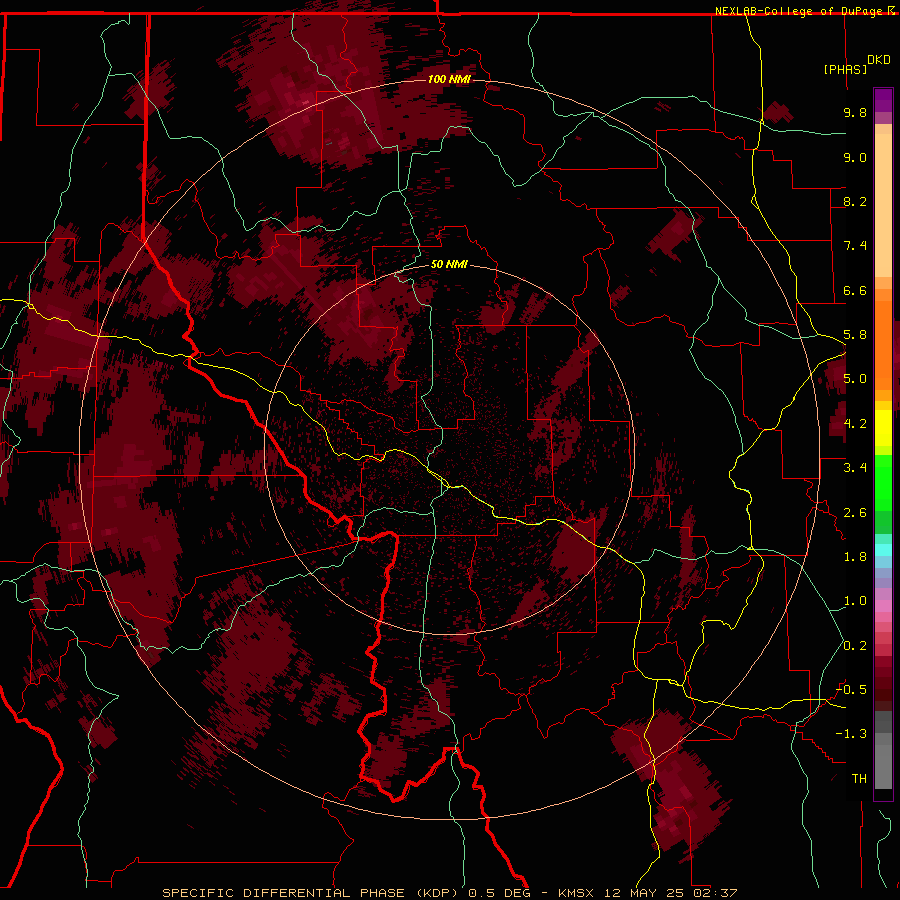Click the 9.0 value on the scale
This screenshot has width=900, height=900.
(855, 157)
